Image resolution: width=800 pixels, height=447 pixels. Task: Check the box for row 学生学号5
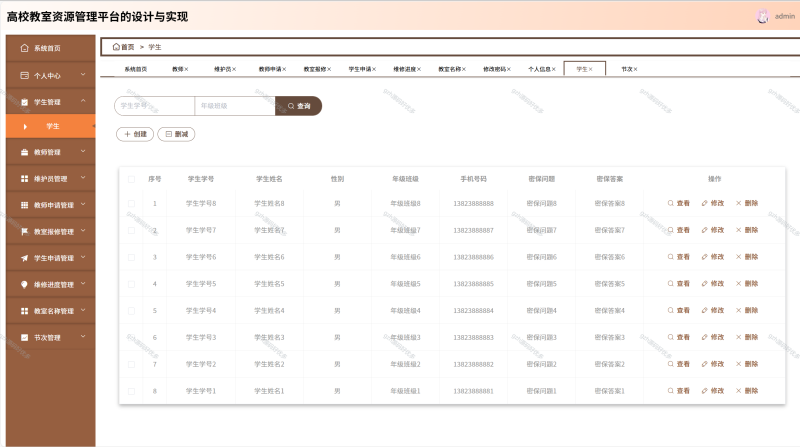pos(131,284)
